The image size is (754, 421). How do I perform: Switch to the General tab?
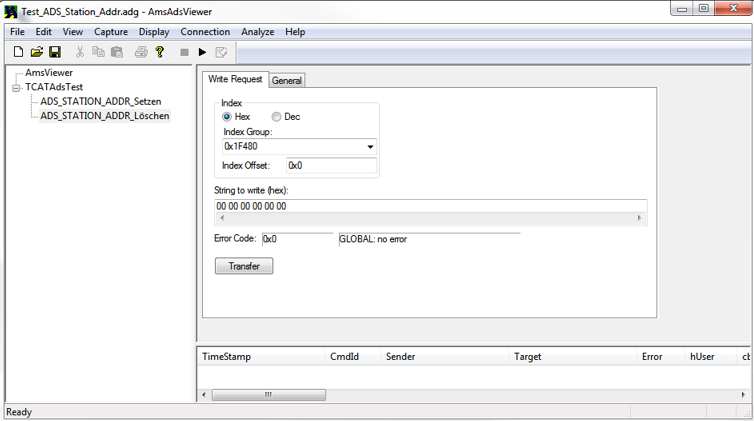(287, 81)
